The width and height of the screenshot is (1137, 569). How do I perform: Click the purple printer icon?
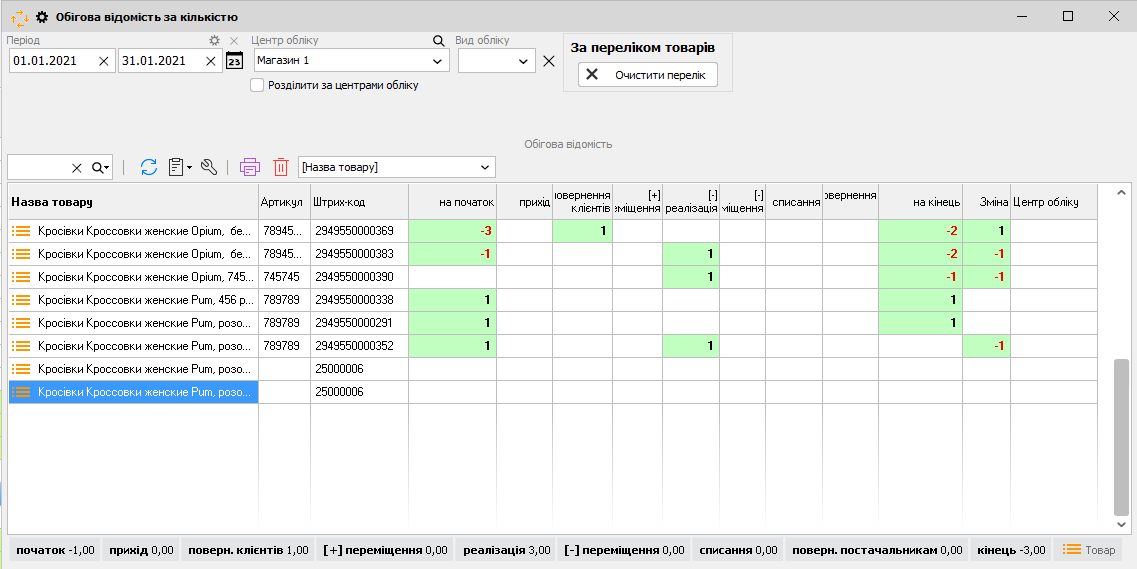point(250,167)
